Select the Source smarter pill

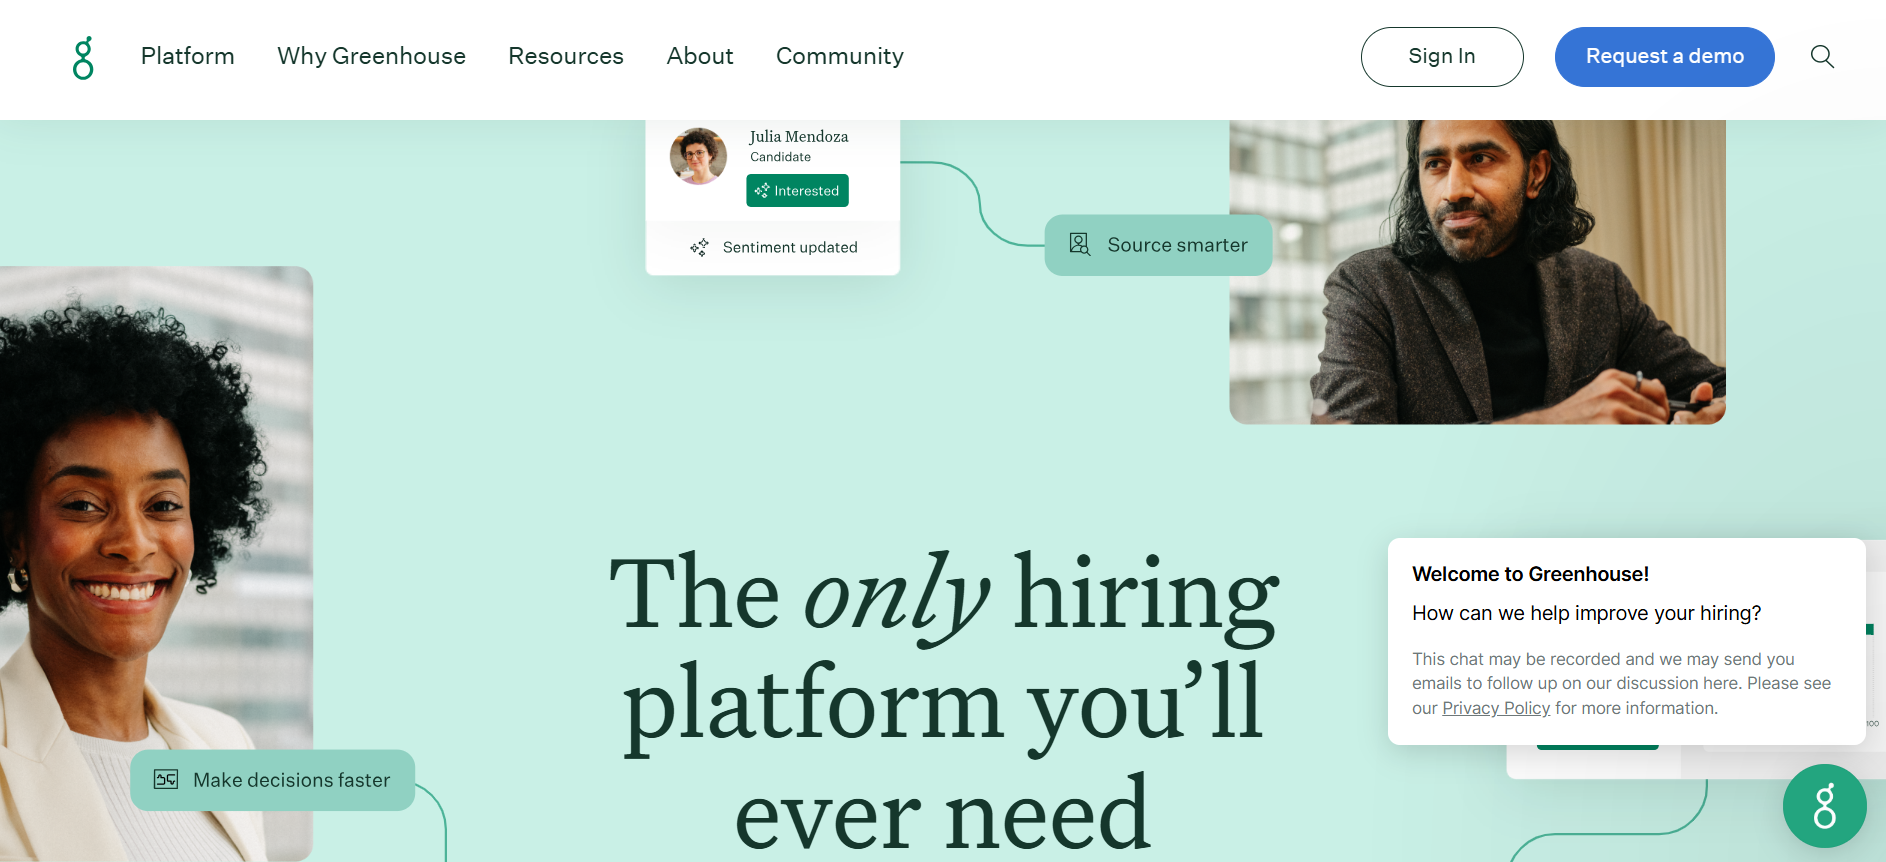coord(1158,245)
